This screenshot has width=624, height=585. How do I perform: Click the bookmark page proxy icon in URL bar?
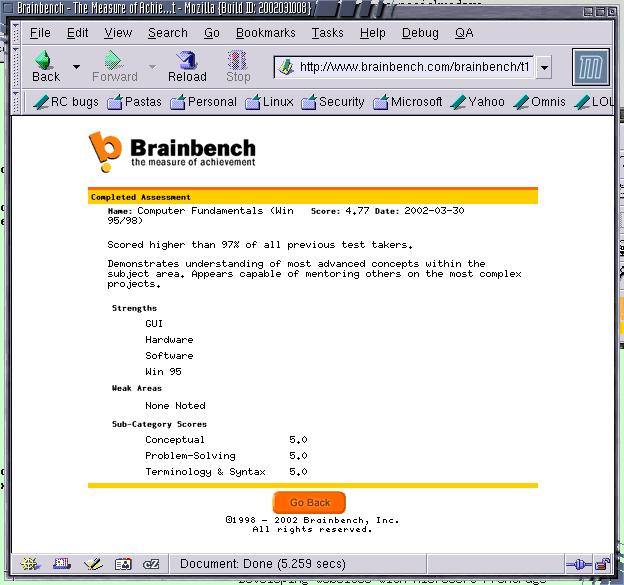coord(286,67)
